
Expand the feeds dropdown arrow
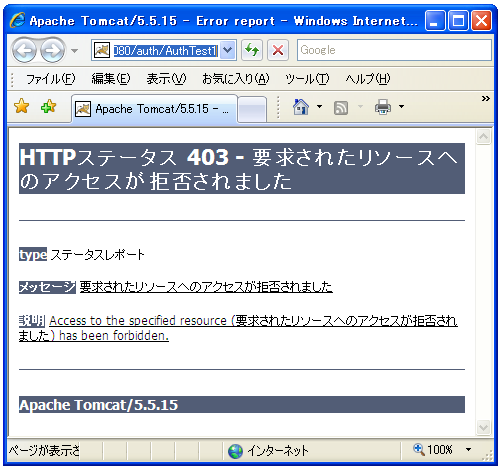pyautogui.click(x=360, y=107)
